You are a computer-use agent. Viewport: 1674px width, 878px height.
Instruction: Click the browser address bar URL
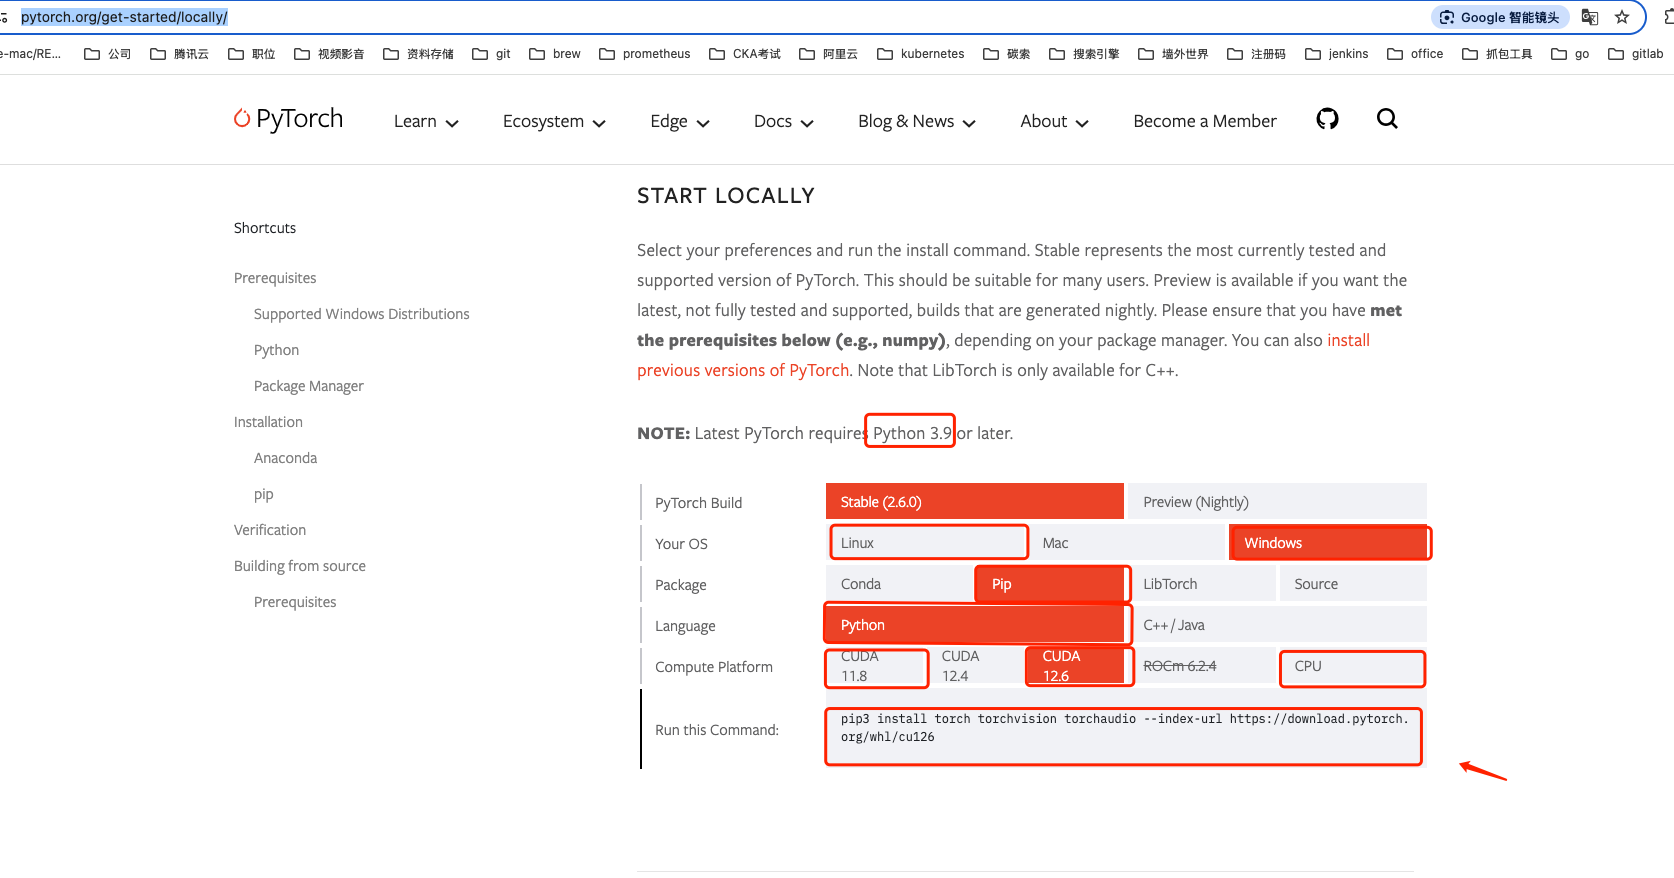point(124,17)
